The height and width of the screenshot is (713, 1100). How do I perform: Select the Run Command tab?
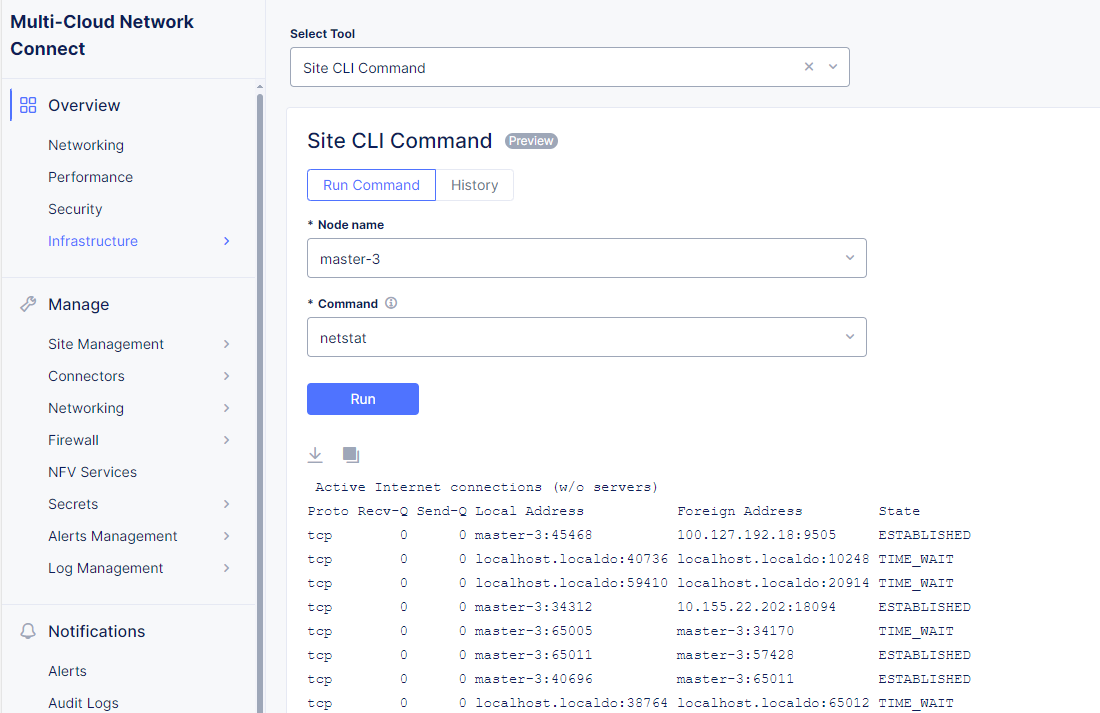point(371,185)
